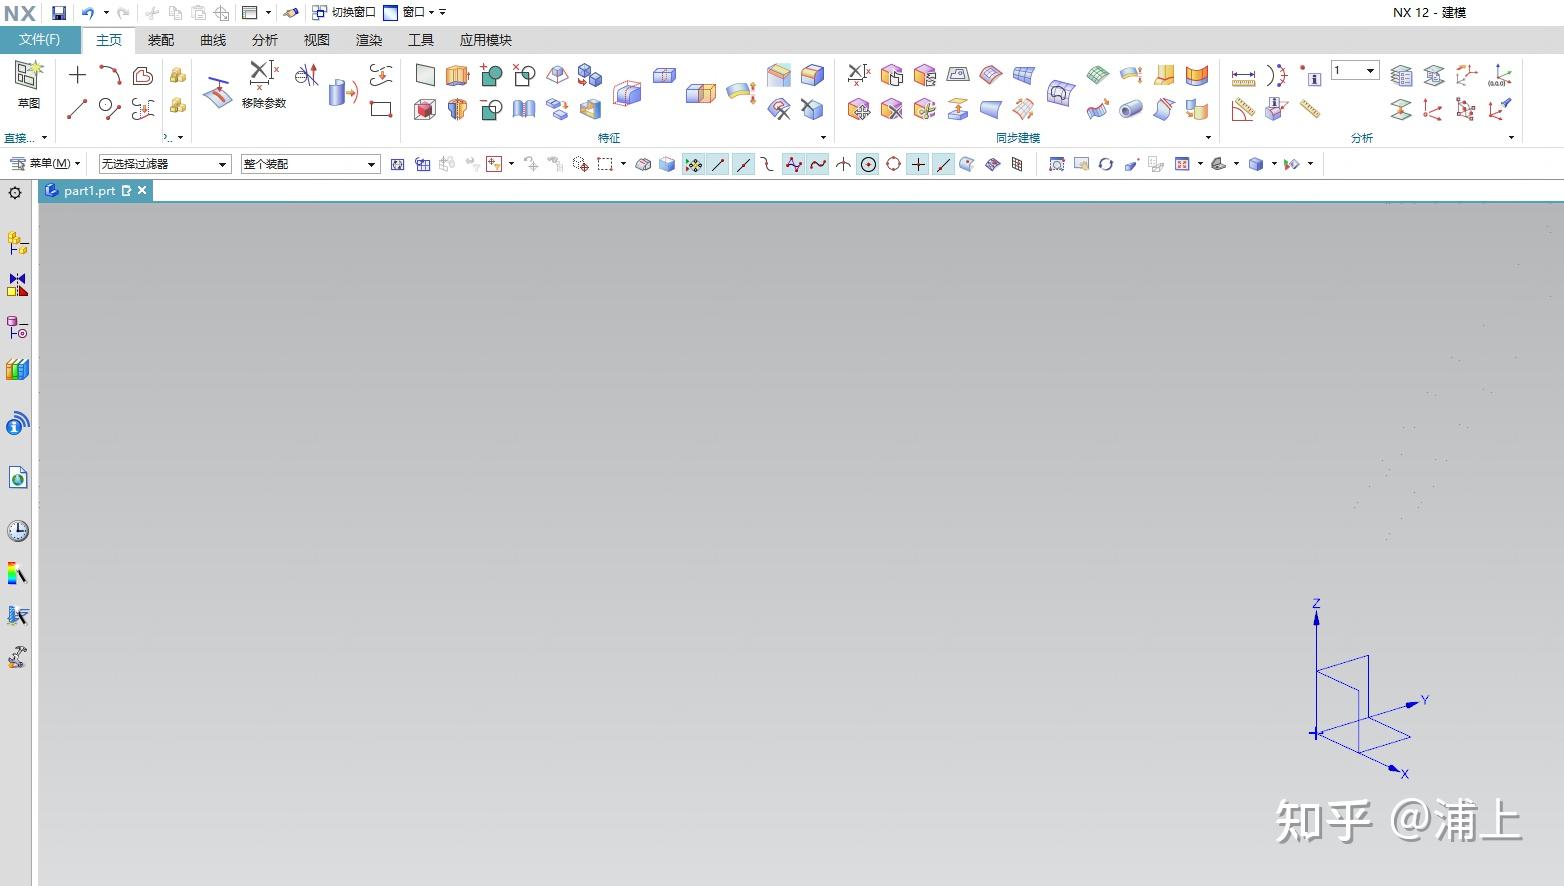
Task: Switch to the Curve (曲线) ribbon tab
Action: (x=213, y=40)
